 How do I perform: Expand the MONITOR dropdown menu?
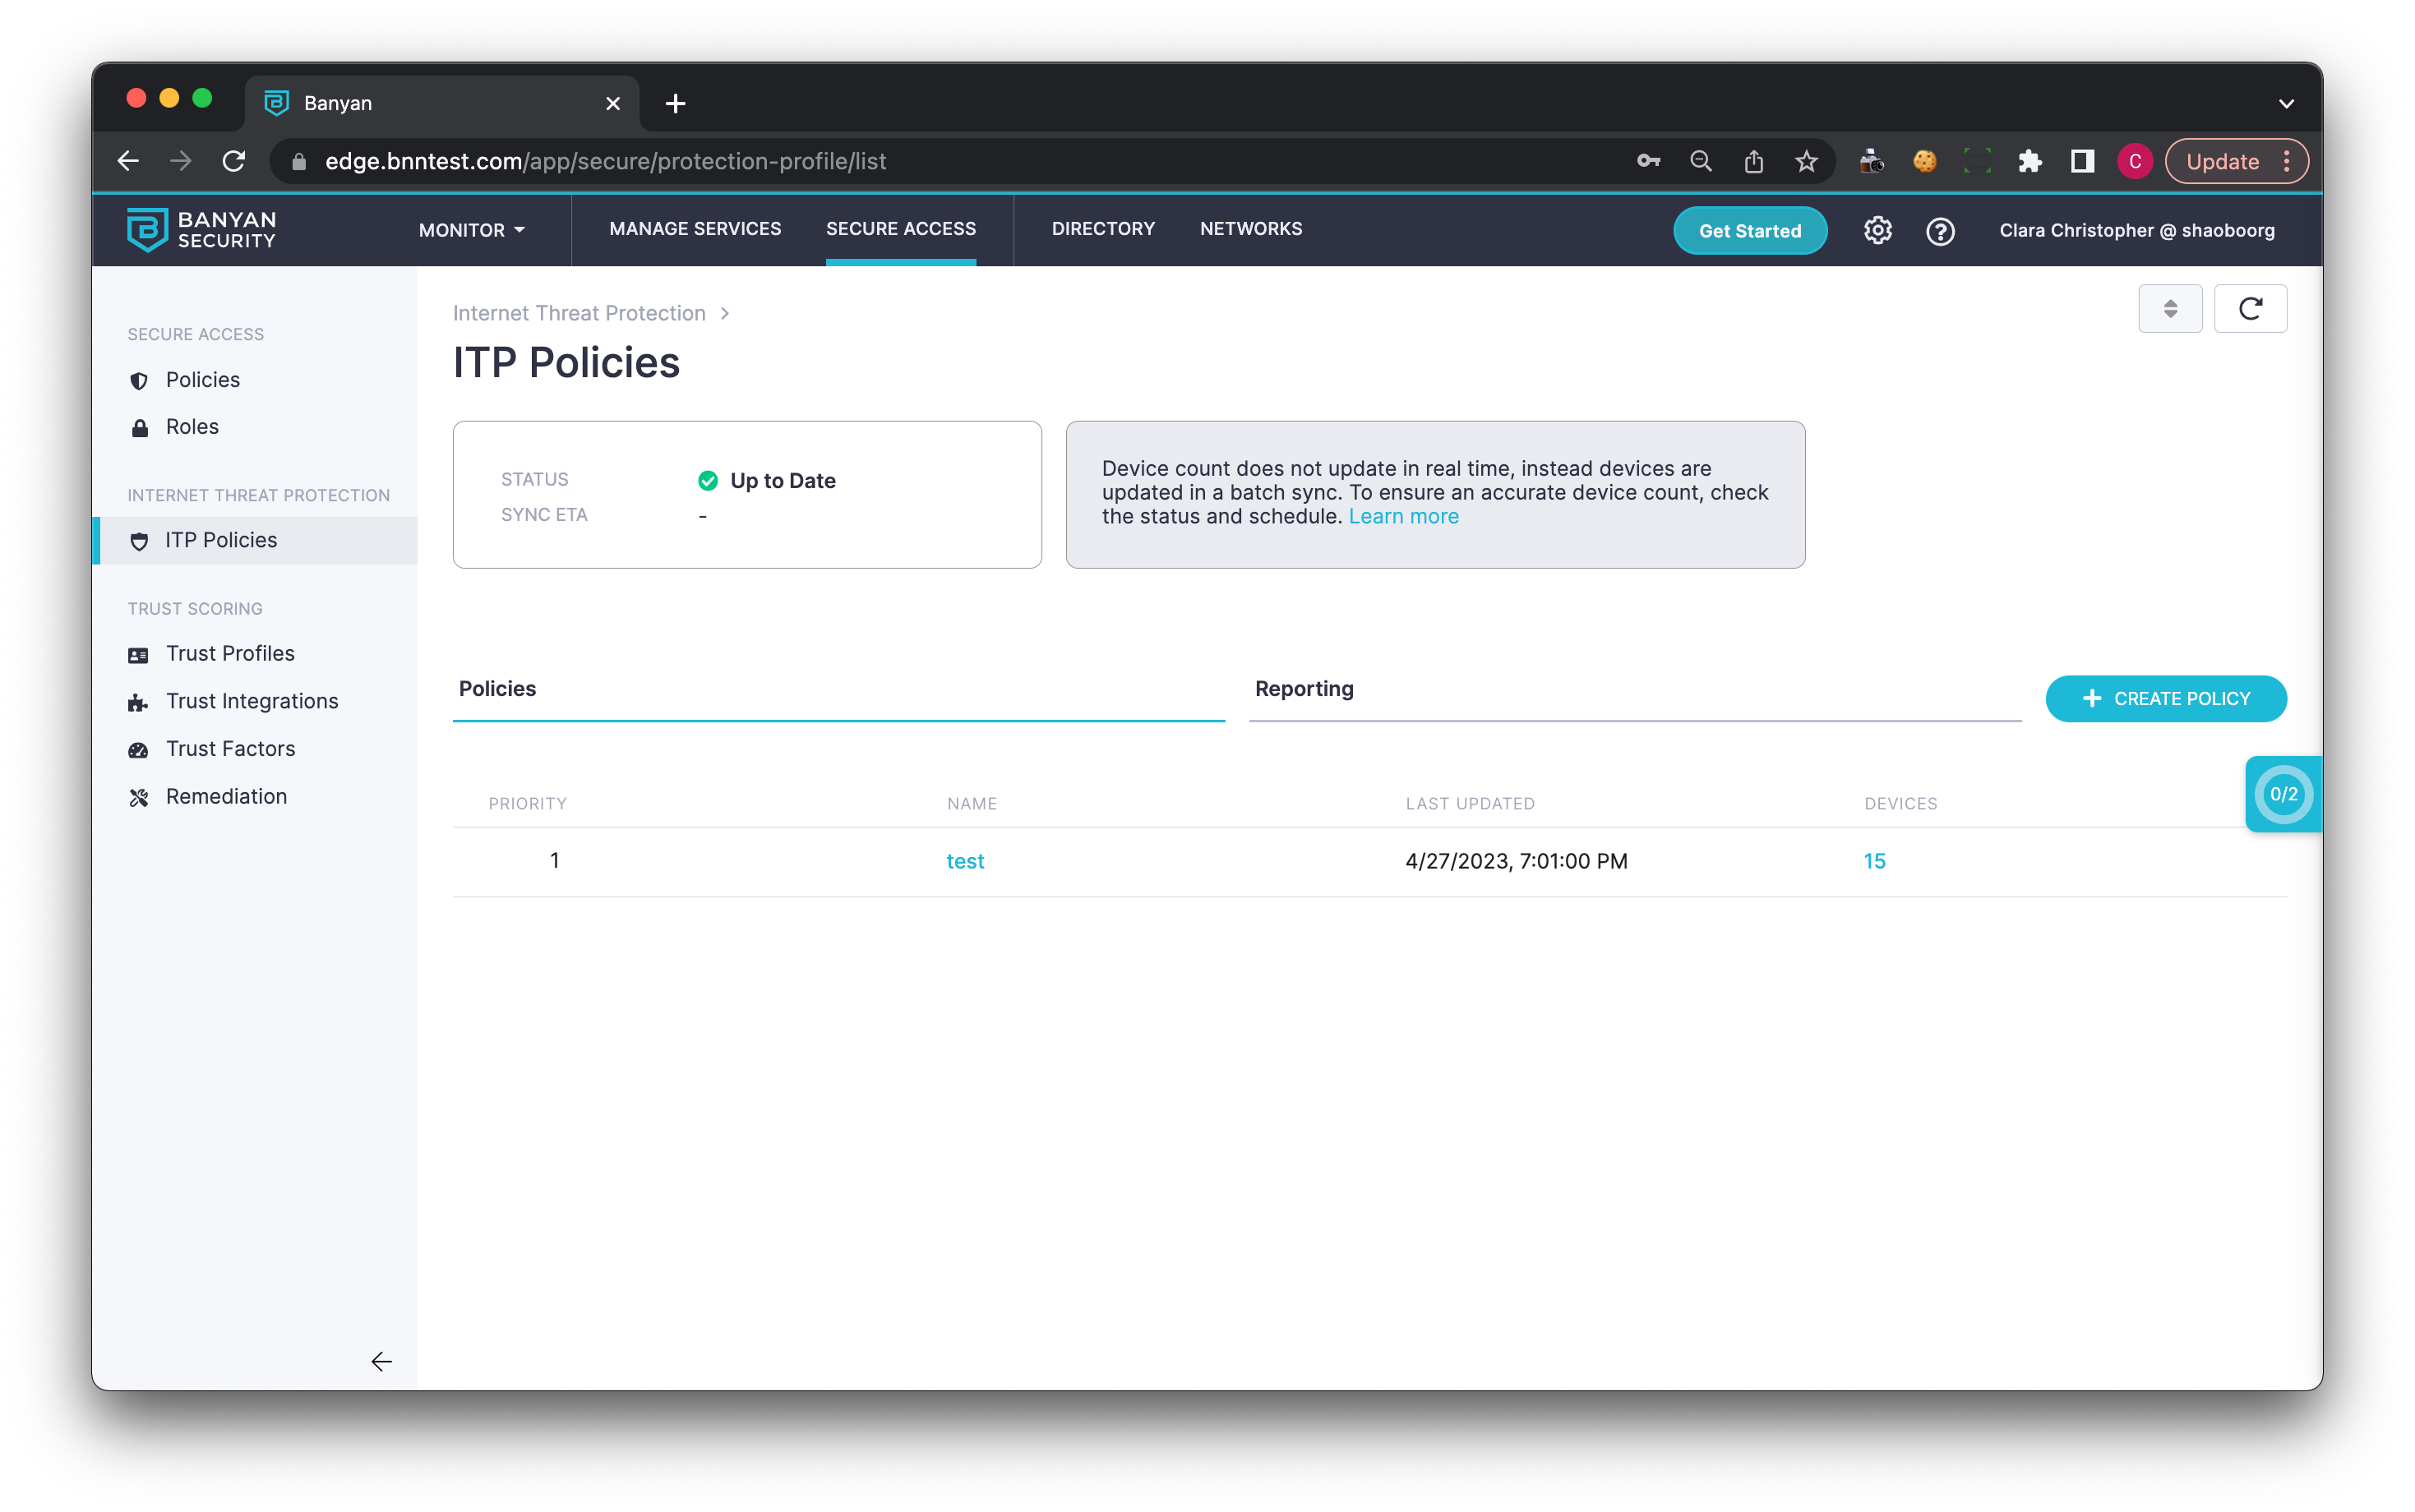(x=472, y=230)
